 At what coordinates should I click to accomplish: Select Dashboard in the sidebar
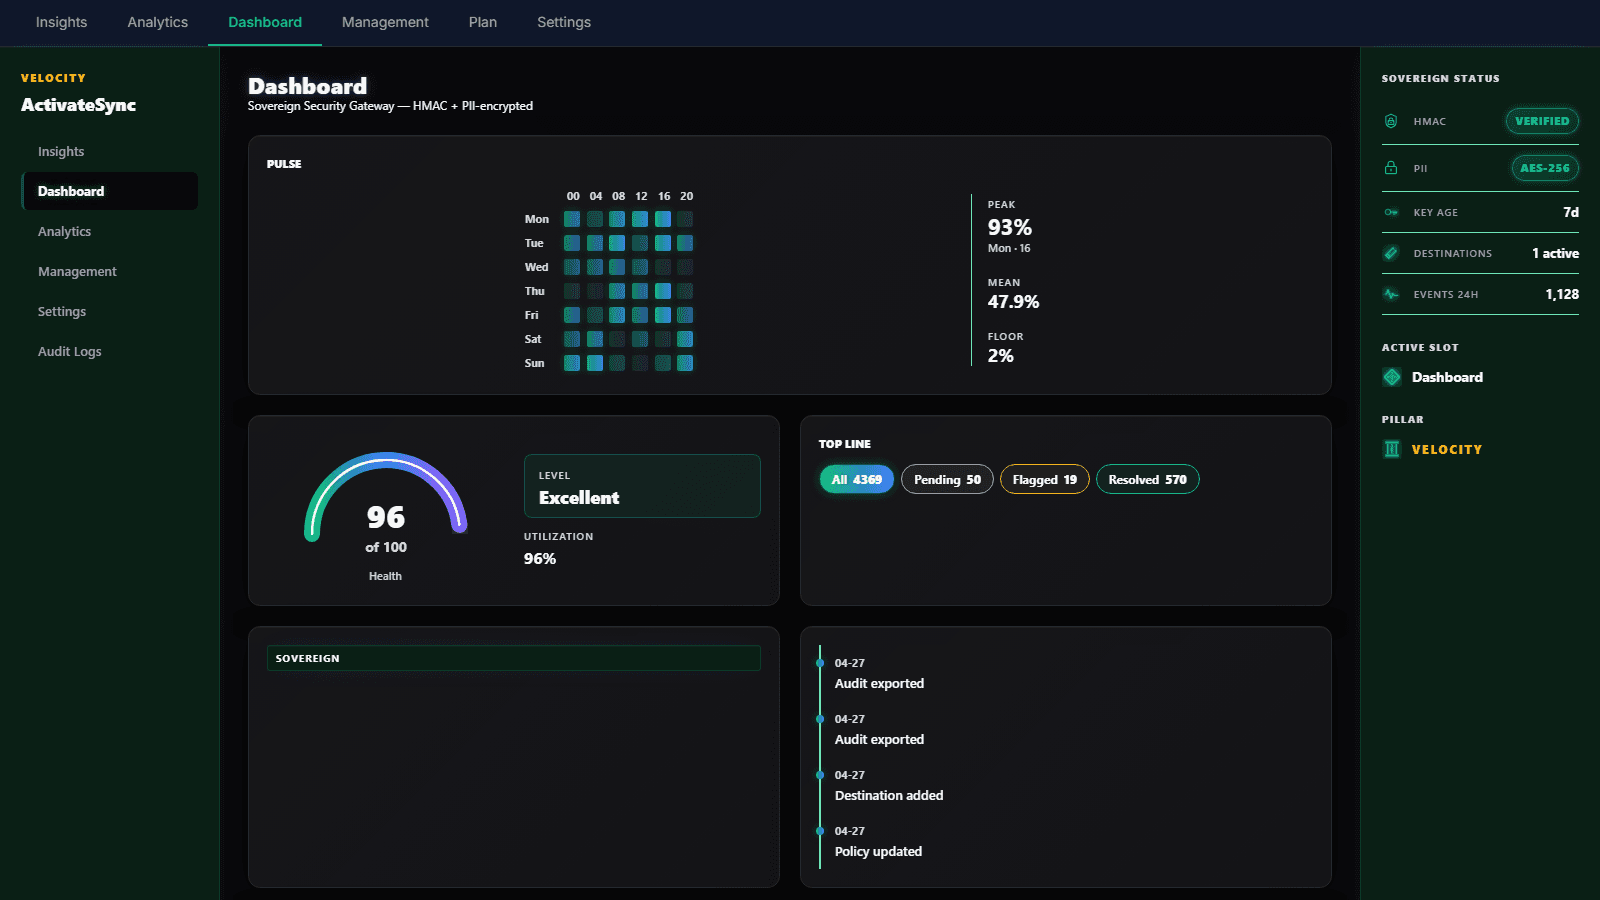[x=110, y=191]
